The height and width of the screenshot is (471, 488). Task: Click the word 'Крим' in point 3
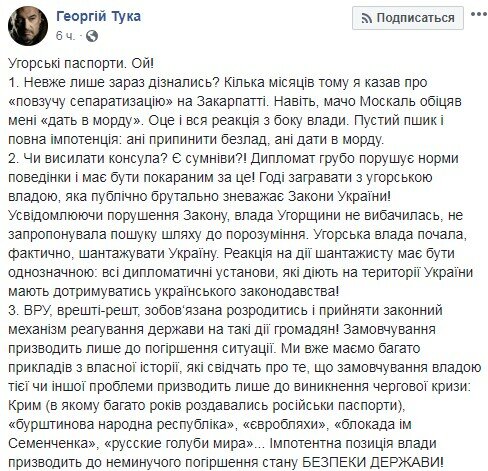click(x=25, y=405)
